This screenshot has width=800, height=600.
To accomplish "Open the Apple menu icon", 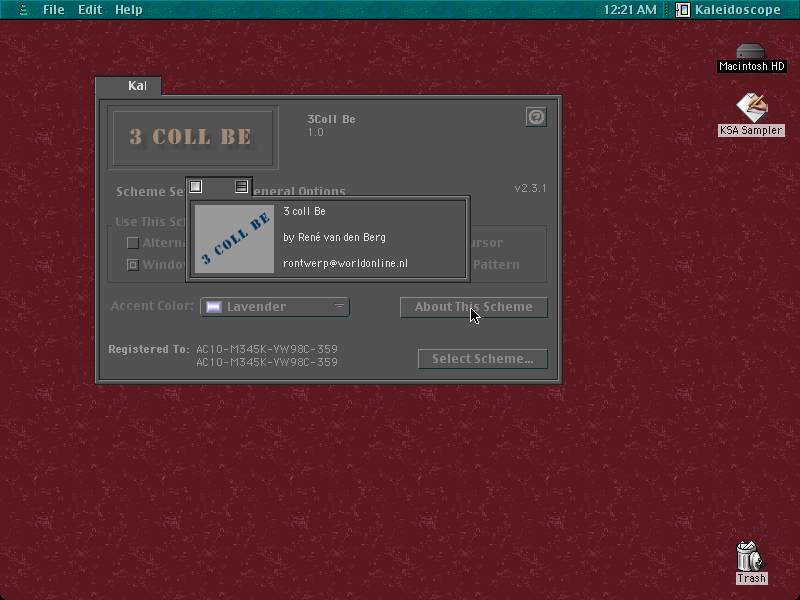I will (23, 10).
